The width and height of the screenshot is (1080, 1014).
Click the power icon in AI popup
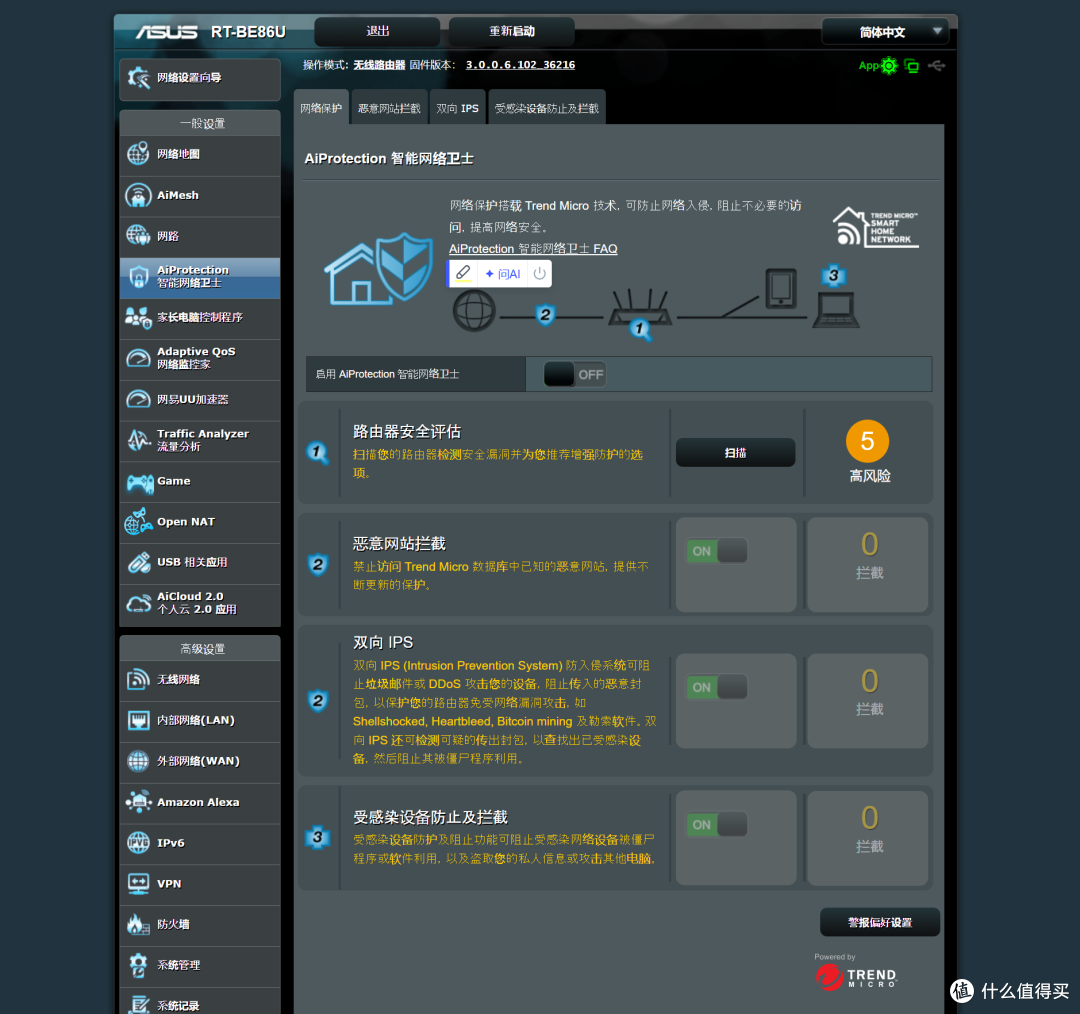(x=540, y=273)
